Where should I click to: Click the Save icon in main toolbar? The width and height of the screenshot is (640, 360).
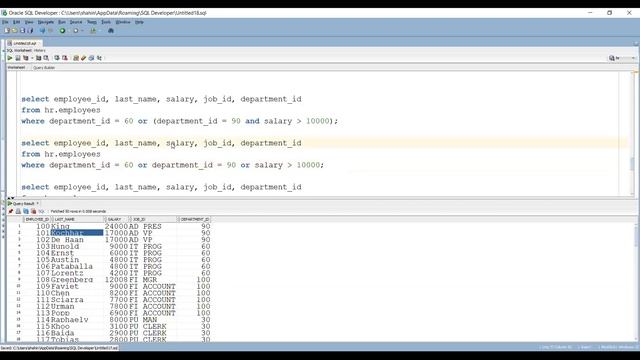point(22,31)
